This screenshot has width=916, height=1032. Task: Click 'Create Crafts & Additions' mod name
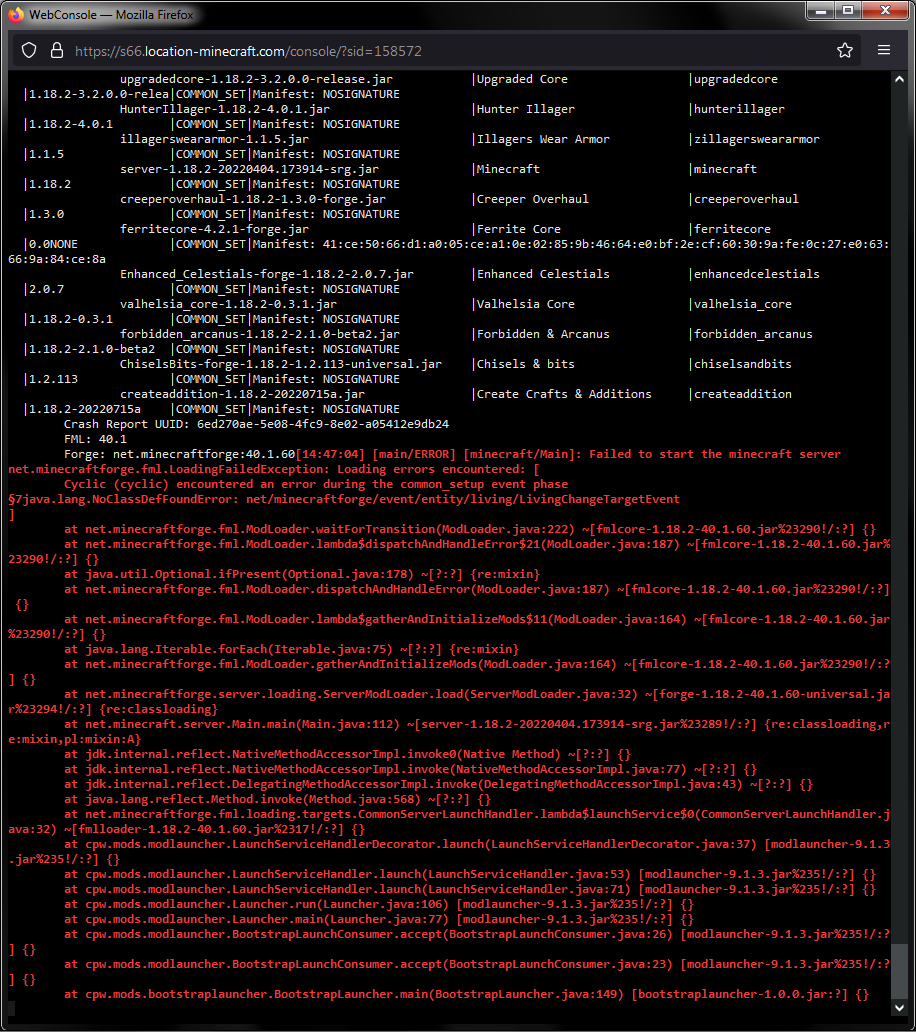point(564,394)
